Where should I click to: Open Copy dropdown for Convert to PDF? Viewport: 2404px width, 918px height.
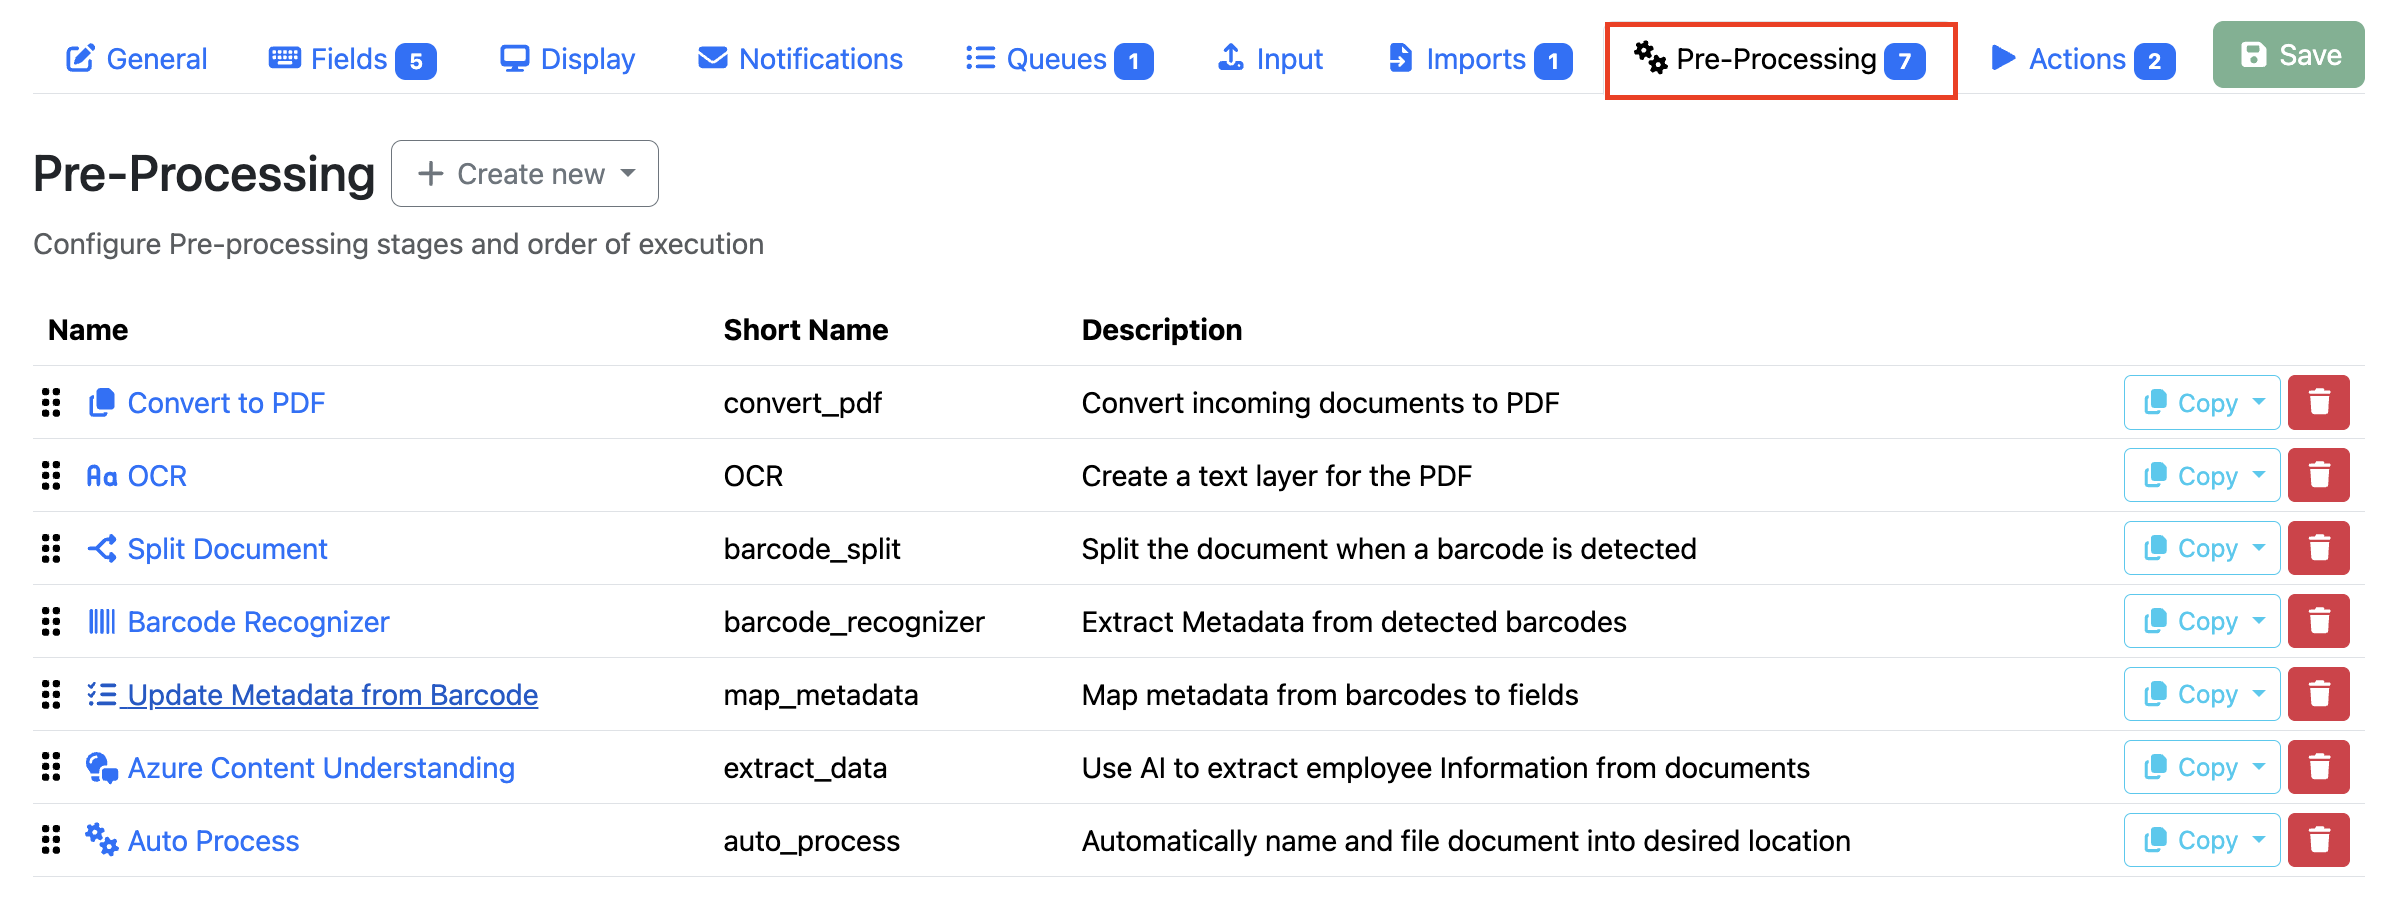pyautogui.click(x=2202, y=403)
